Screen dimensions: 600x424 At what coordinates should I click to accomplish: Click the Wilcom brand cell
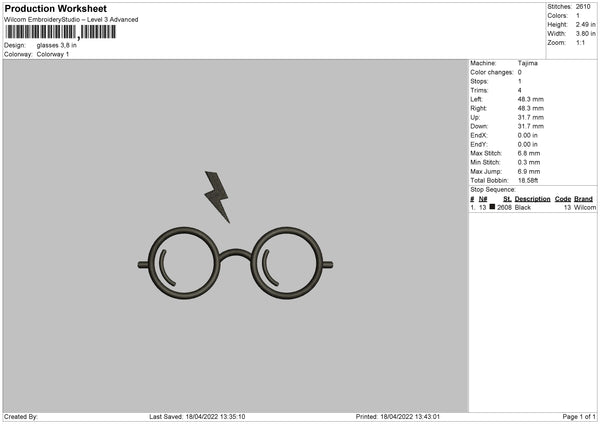click(585, 207)
